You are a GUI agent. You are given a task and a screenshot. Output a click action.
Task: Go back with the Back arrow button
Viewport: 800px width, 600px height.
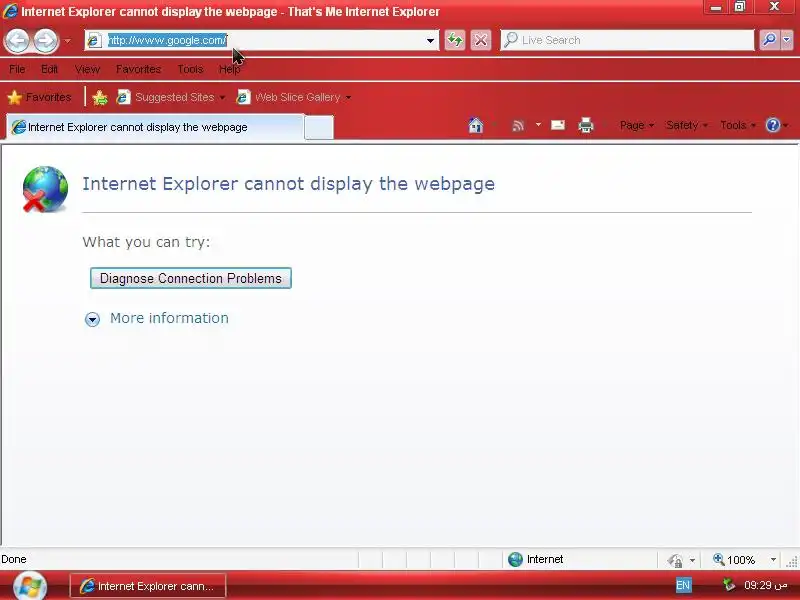17,40
